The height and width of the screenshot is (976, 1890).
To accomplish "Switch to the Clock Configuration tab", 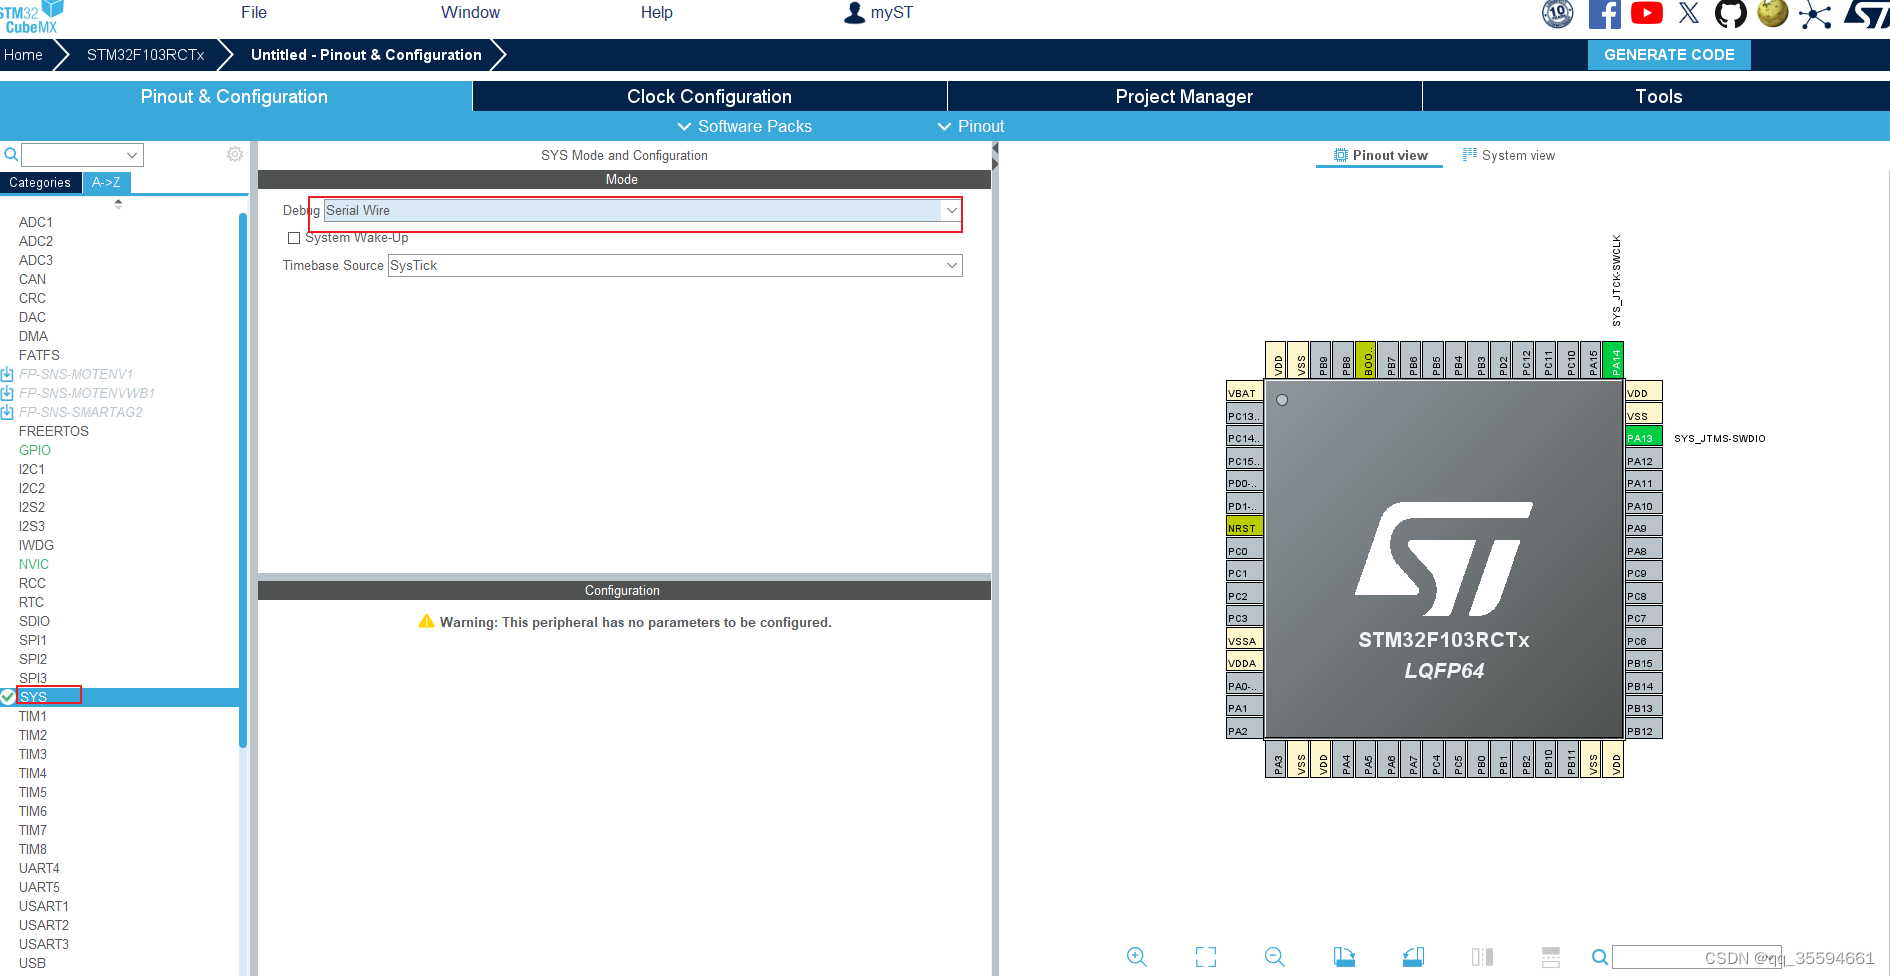I will [x=708, y=96].
